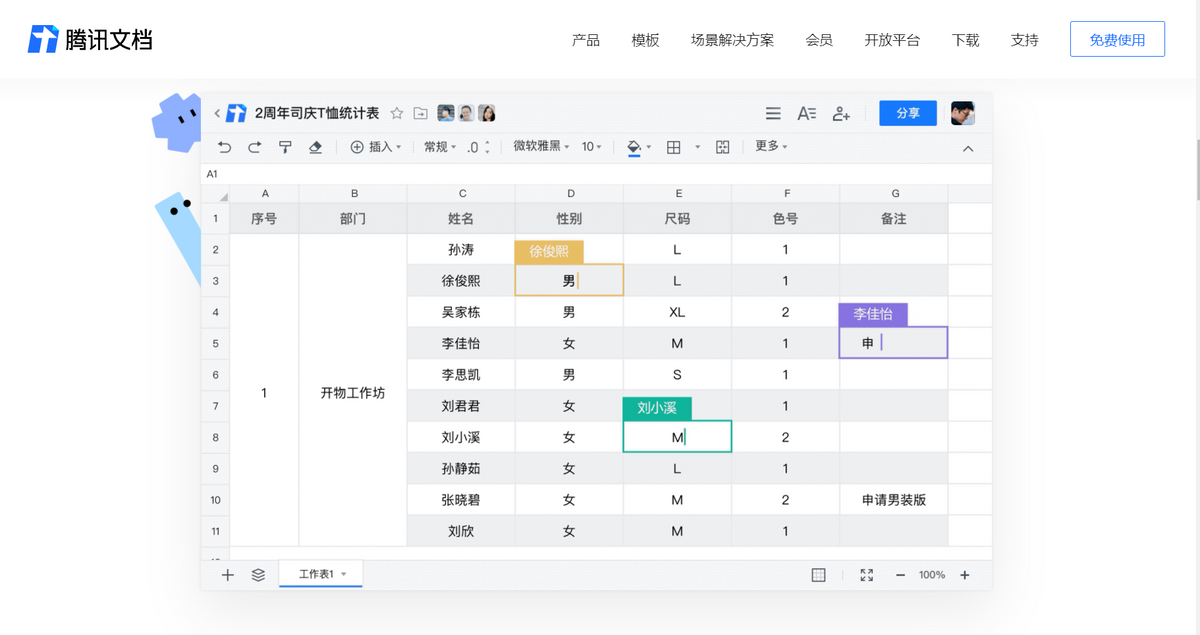Click the merge cells icon
1200x635 pixels.
[723, 147]
